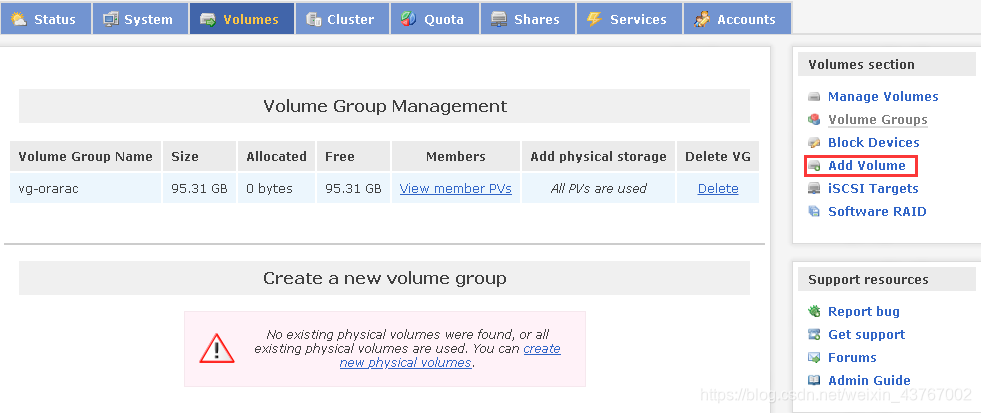Click the Get support icon
This screenshot has height=413, width=981.
point(814,334)
